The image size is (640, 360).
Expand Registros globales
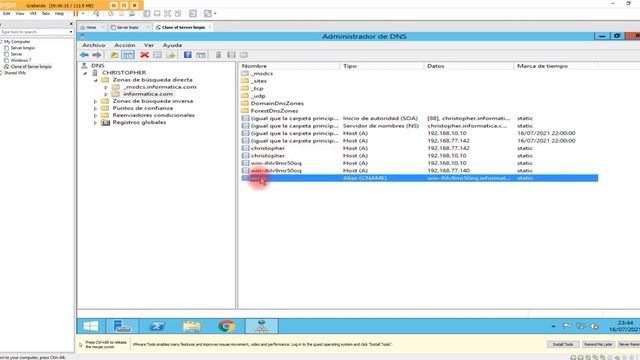96,122
